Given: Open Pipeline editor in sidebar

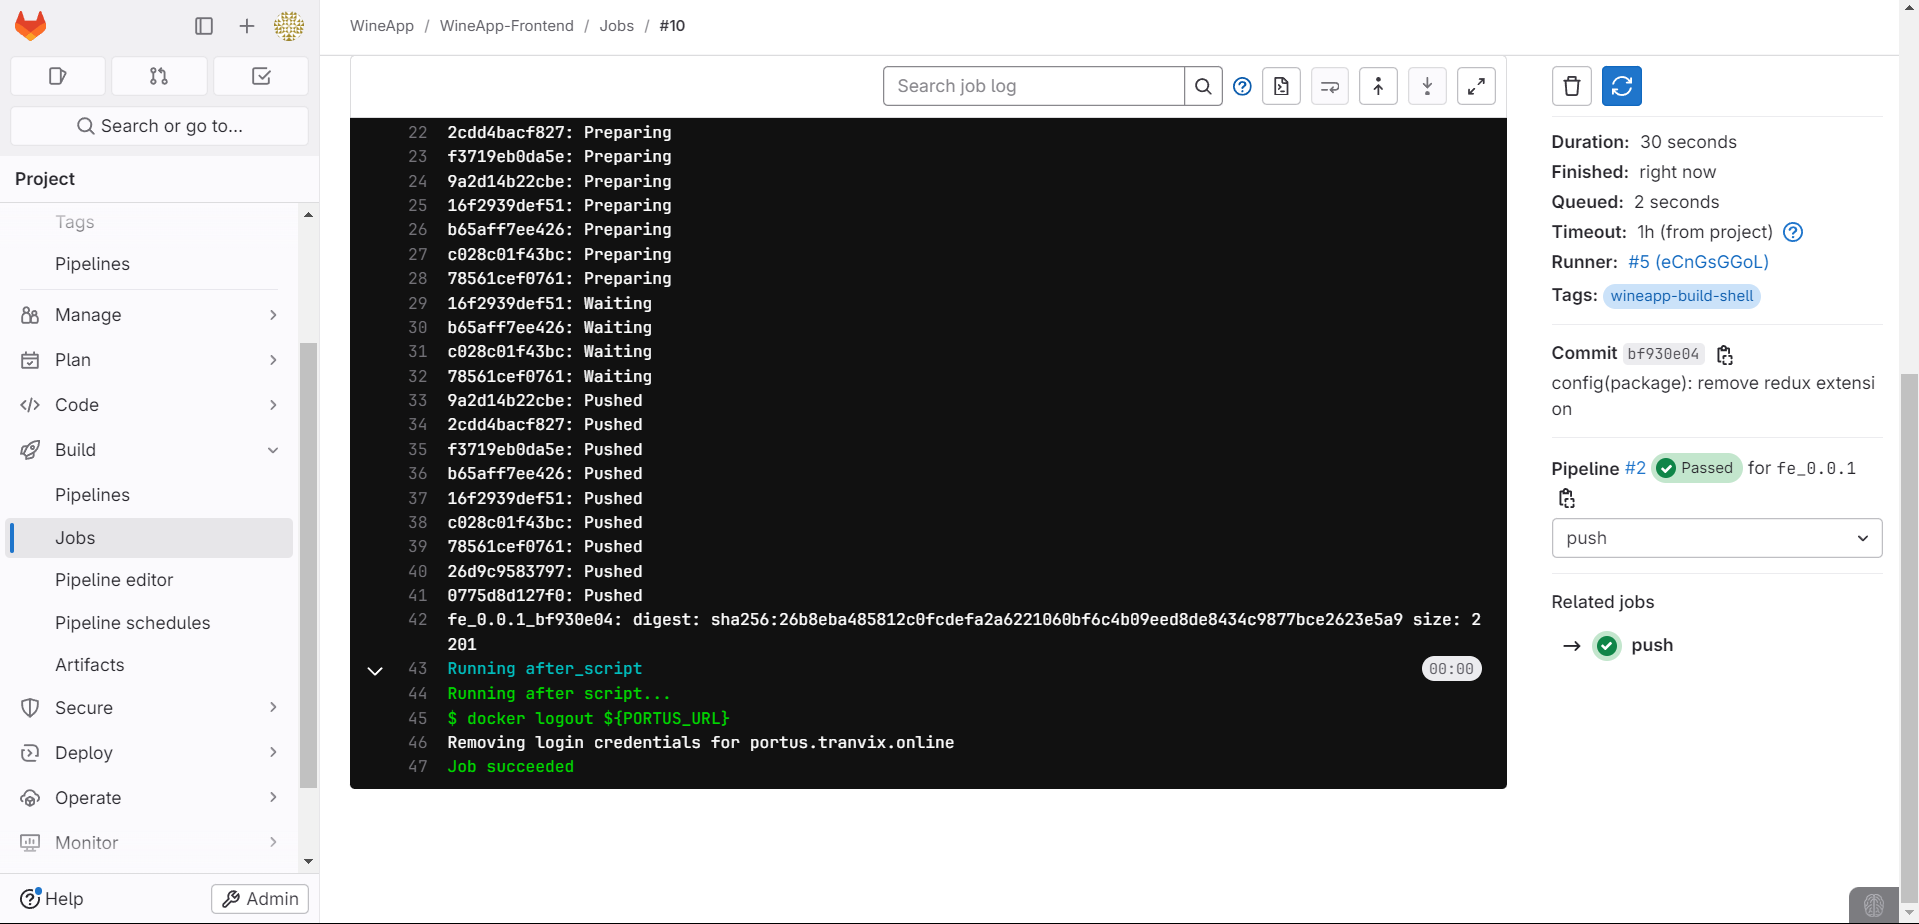Looking at the screenshot, I should (114, 580).
